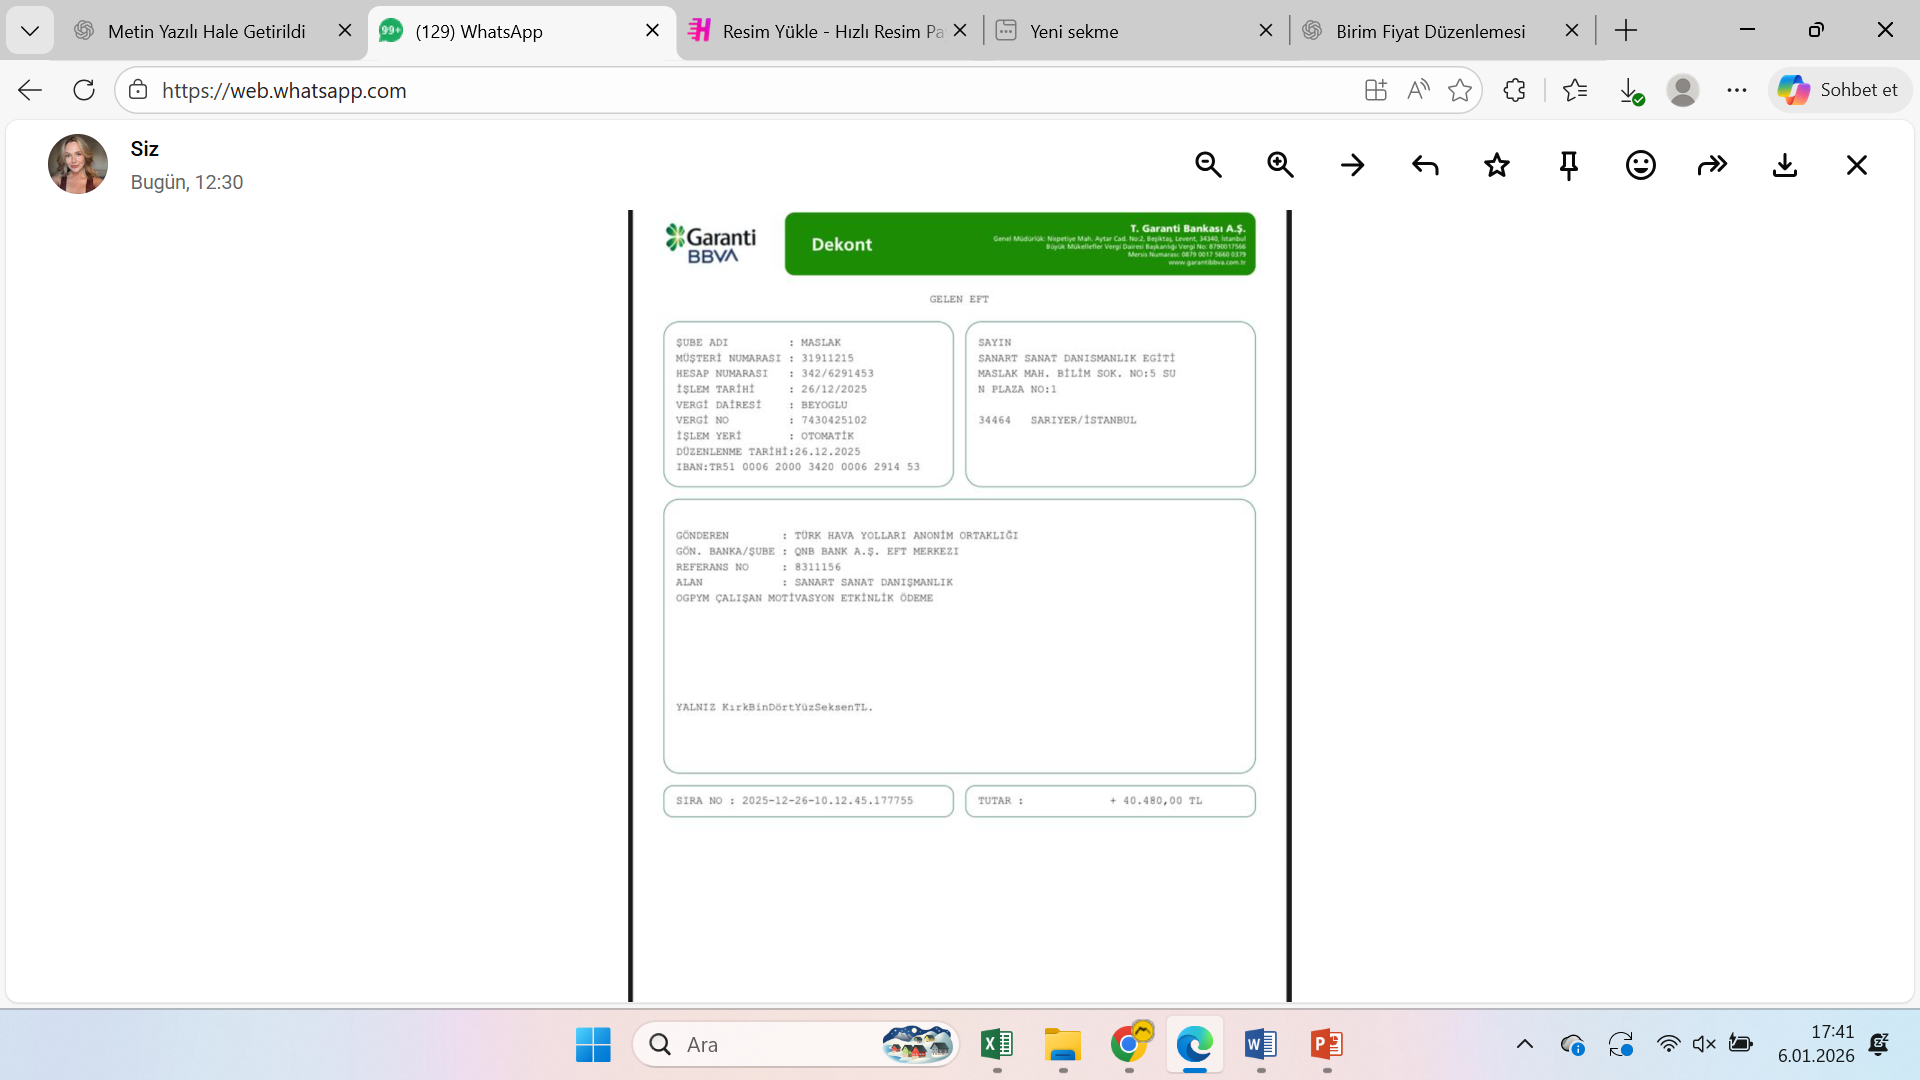View site information lock icon
The height and width of the screenshot is (1080, 1920).
tap(138, 90)
